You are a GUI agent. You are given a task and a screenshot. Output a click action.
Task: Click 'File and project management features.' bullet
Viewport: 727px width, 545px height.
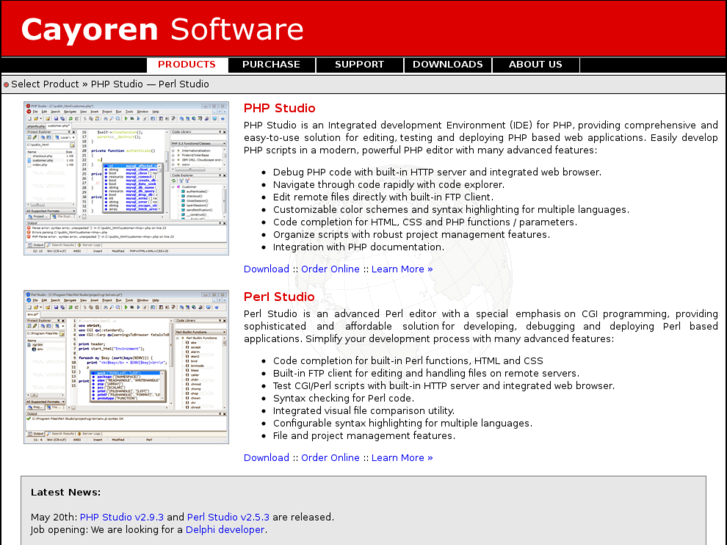click(x=364, y=436)
